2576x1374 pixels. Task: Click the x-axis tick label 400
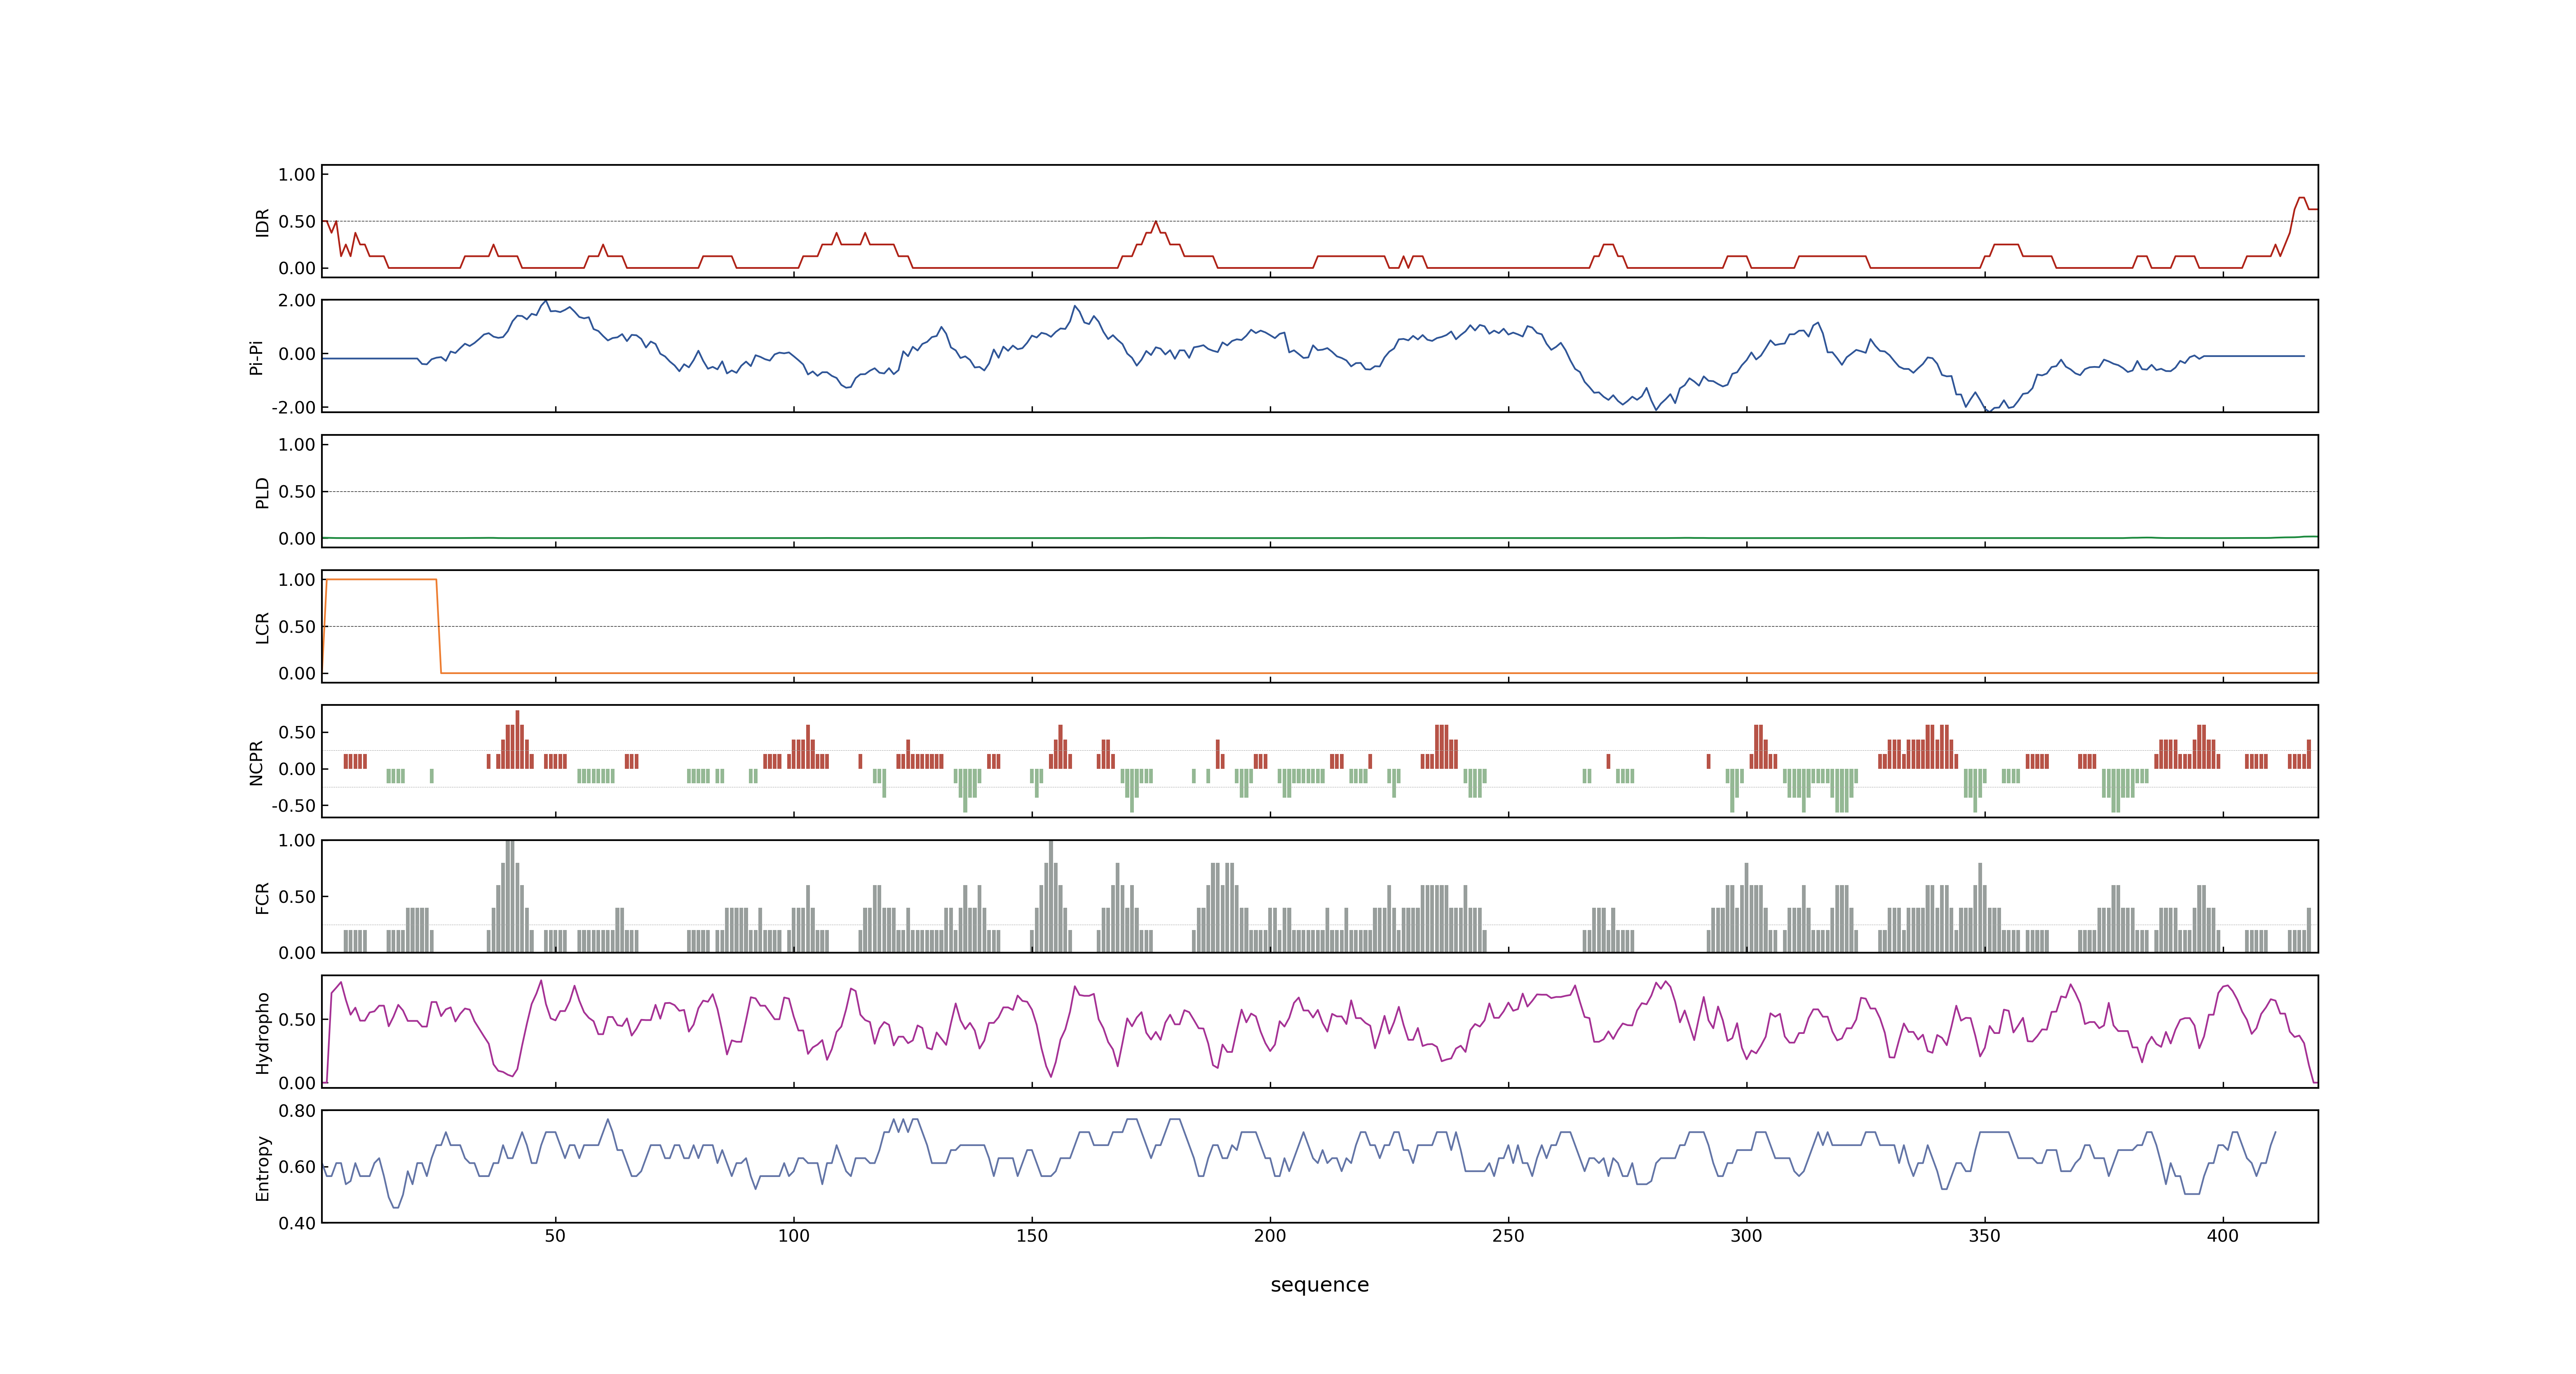tap(2223, 1236)
